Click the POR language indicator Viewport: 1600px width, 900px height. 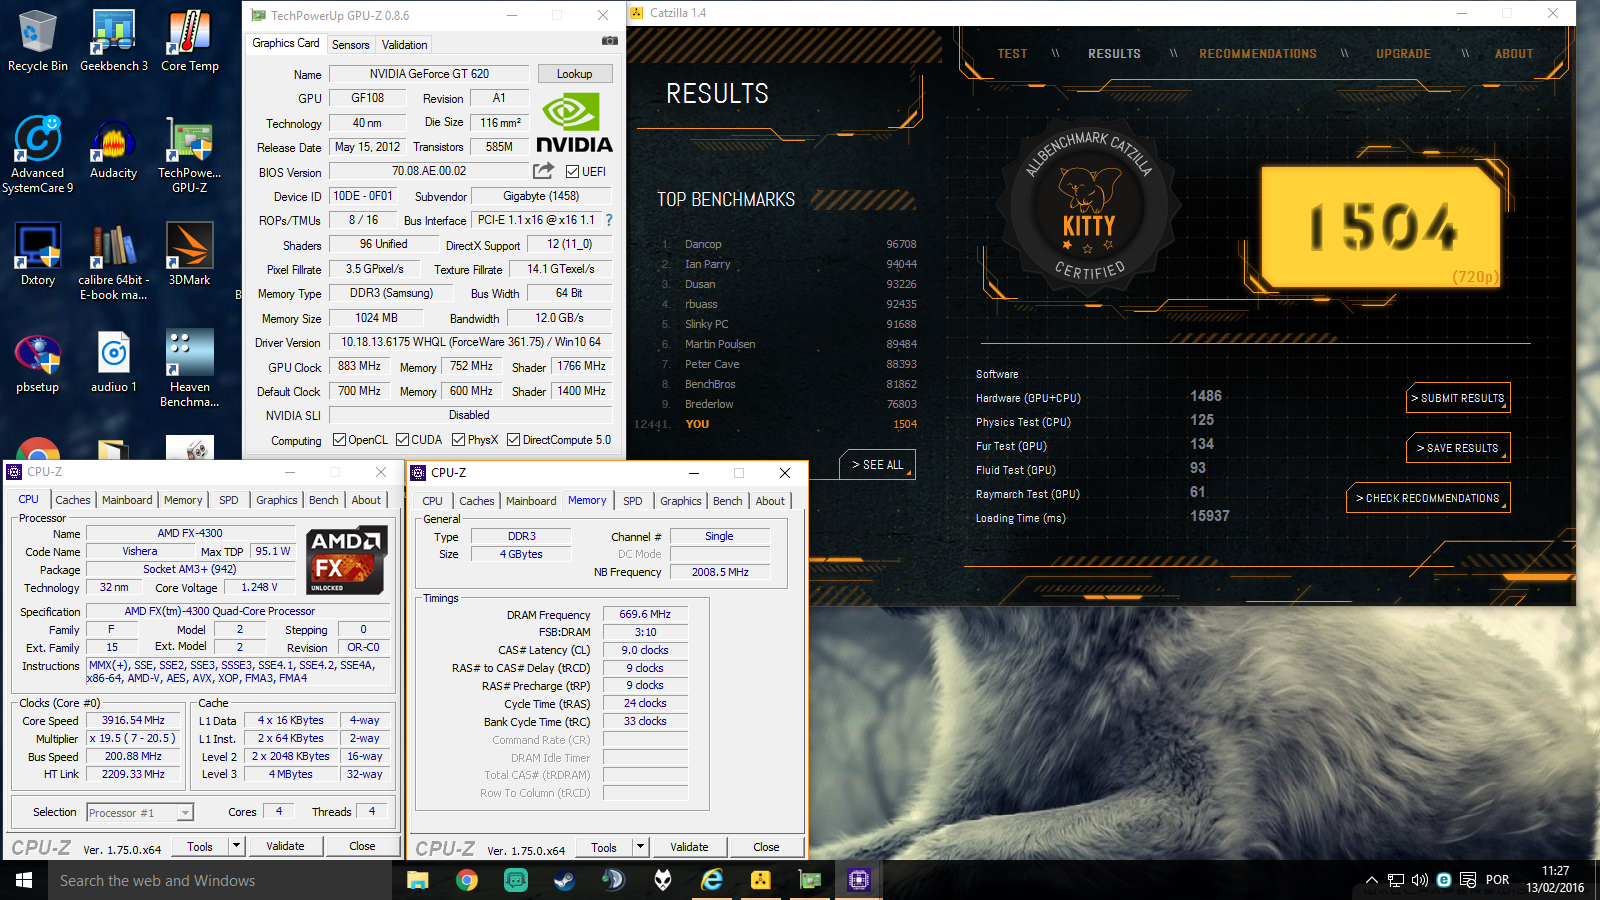point(1497,880)
